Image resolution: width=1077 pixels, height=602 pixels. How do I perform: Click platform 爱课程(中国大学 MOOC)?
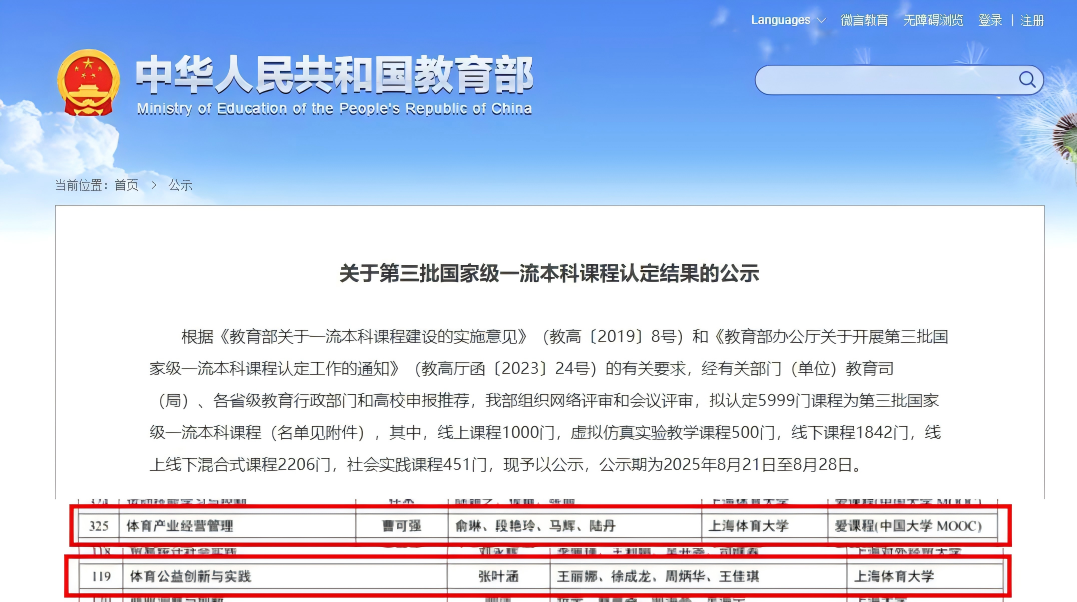(908, 526)
